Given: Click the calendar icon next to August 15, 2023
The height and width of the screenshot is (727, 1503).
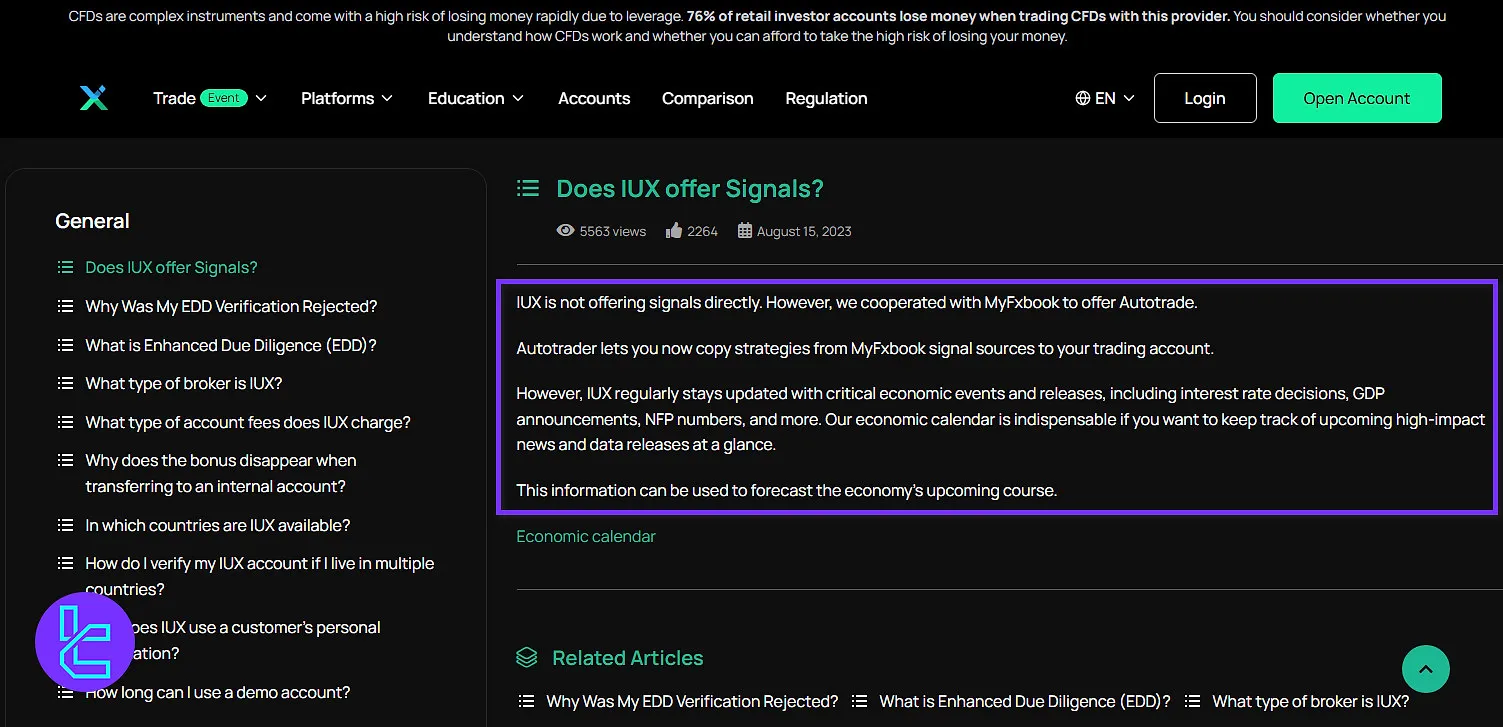Looking at the screenshot, I should 744,230.
